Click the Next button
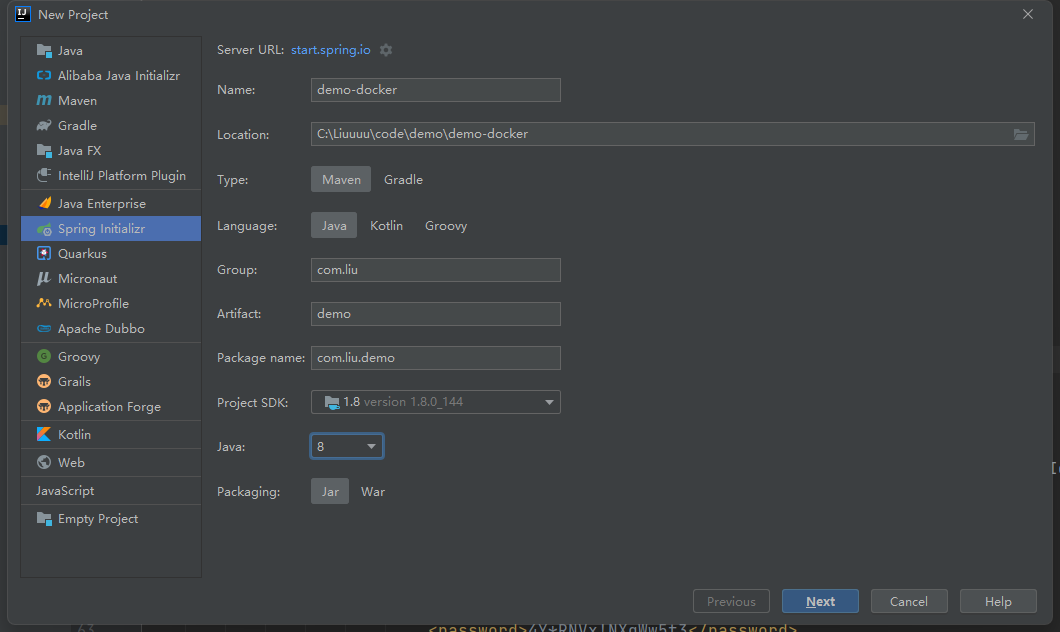Screen dimensions: 1060x632 (820, 601)
